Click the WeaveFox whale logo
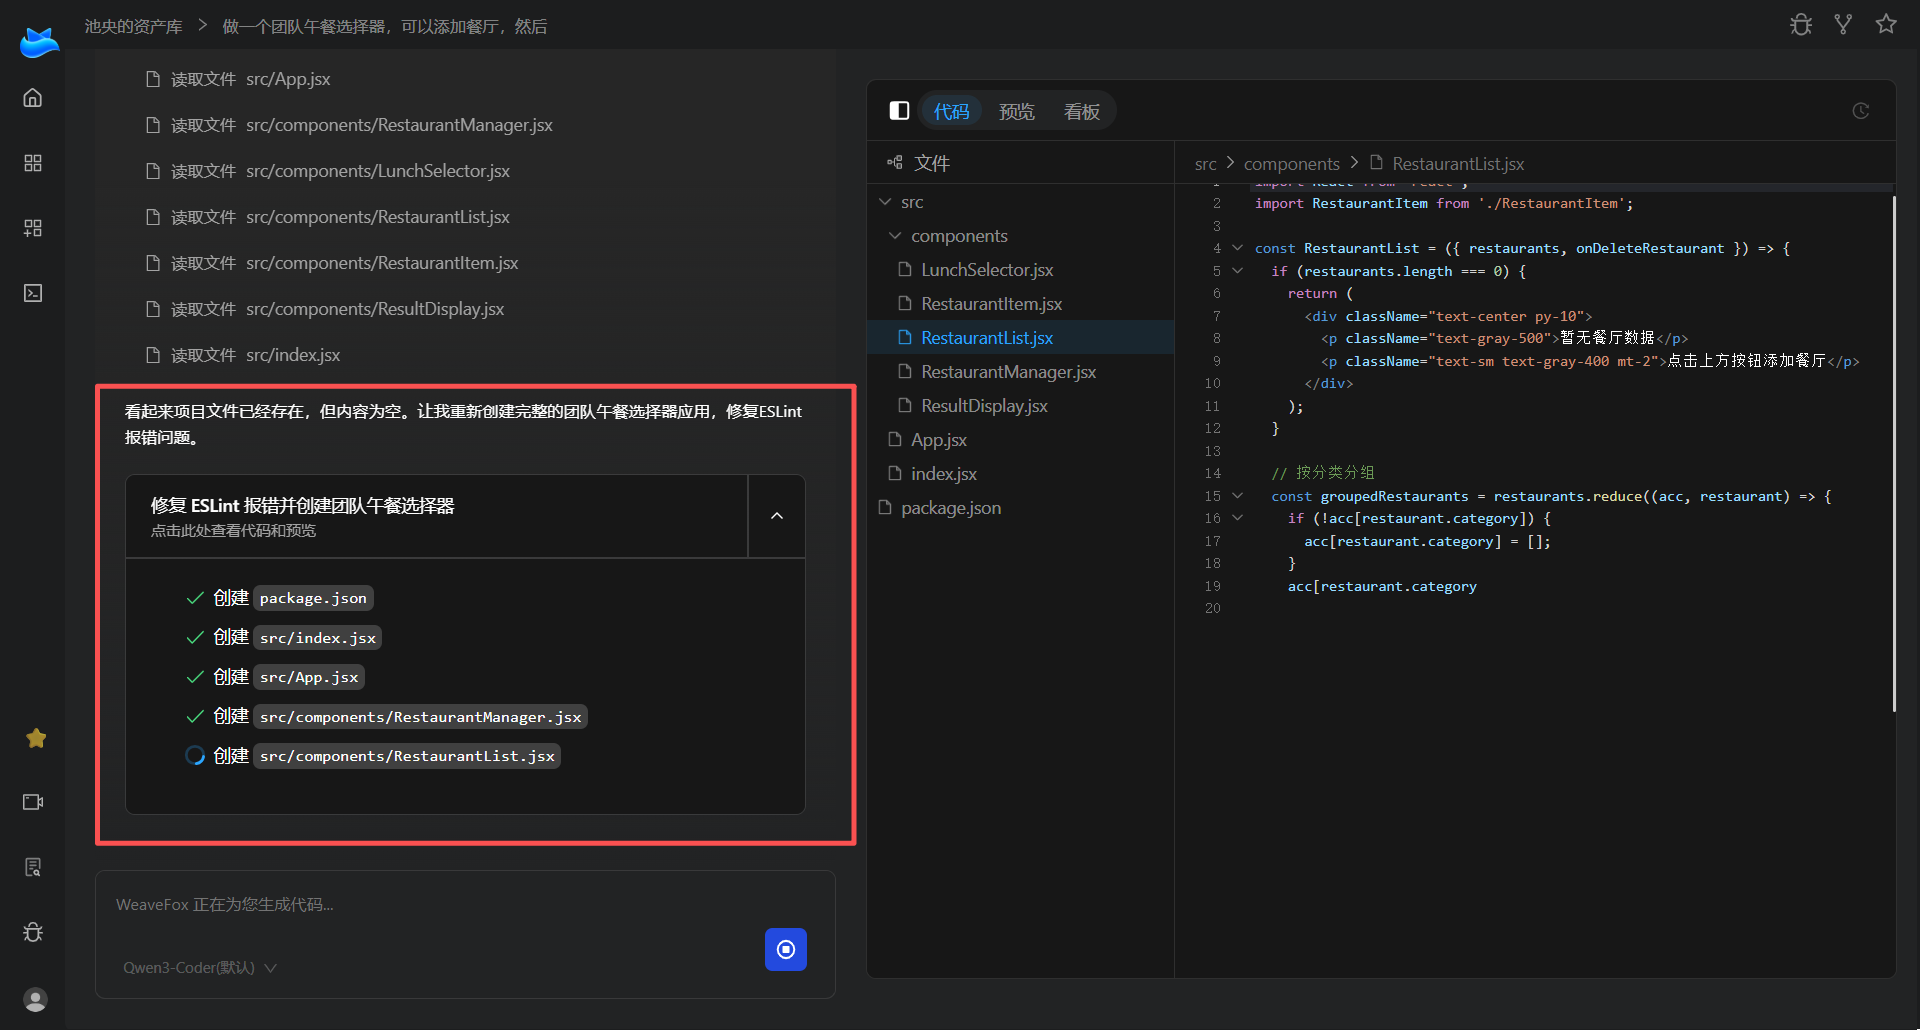The height and width of the screenshot is (1030, 1920). tap(39, 43)
